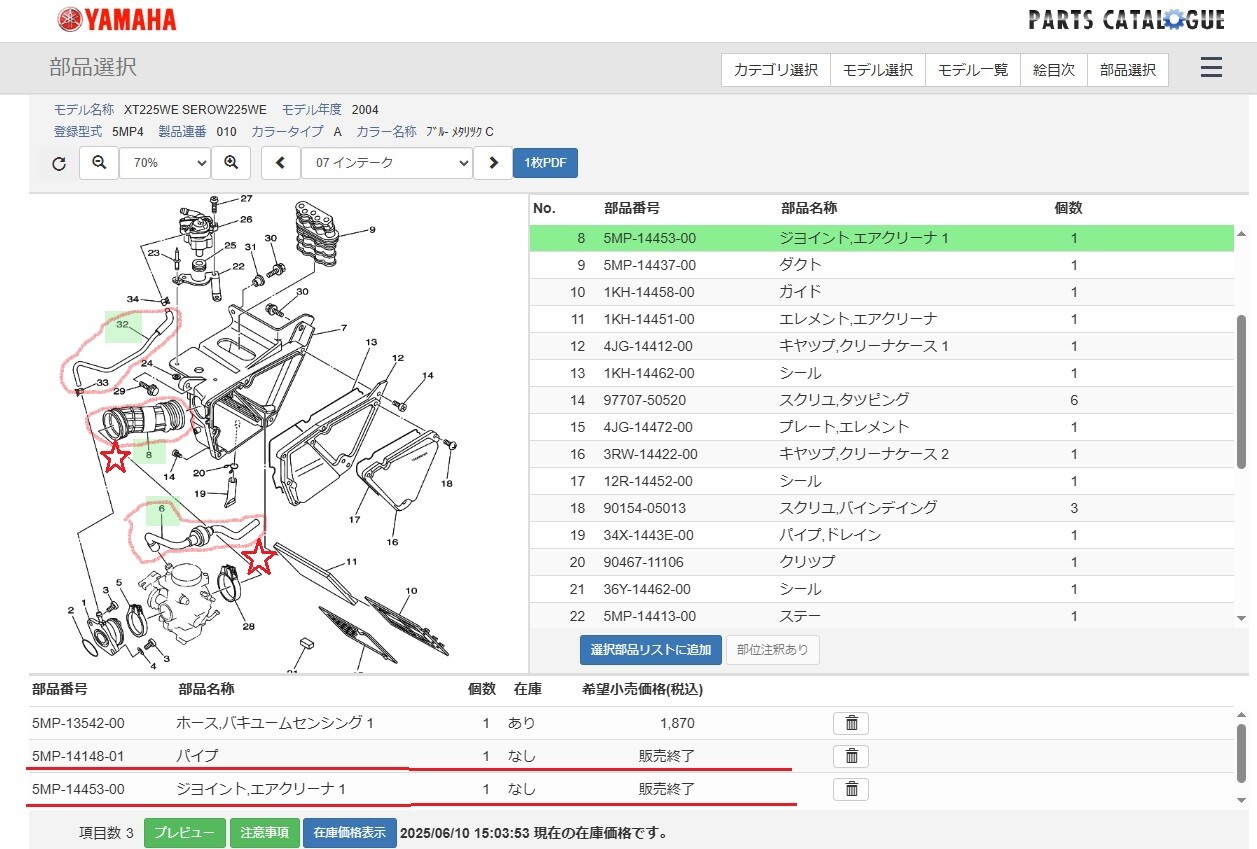Open the hamburger menu icon
The width and height of the screenshot is (1257, 849).
click(1211, 68)
